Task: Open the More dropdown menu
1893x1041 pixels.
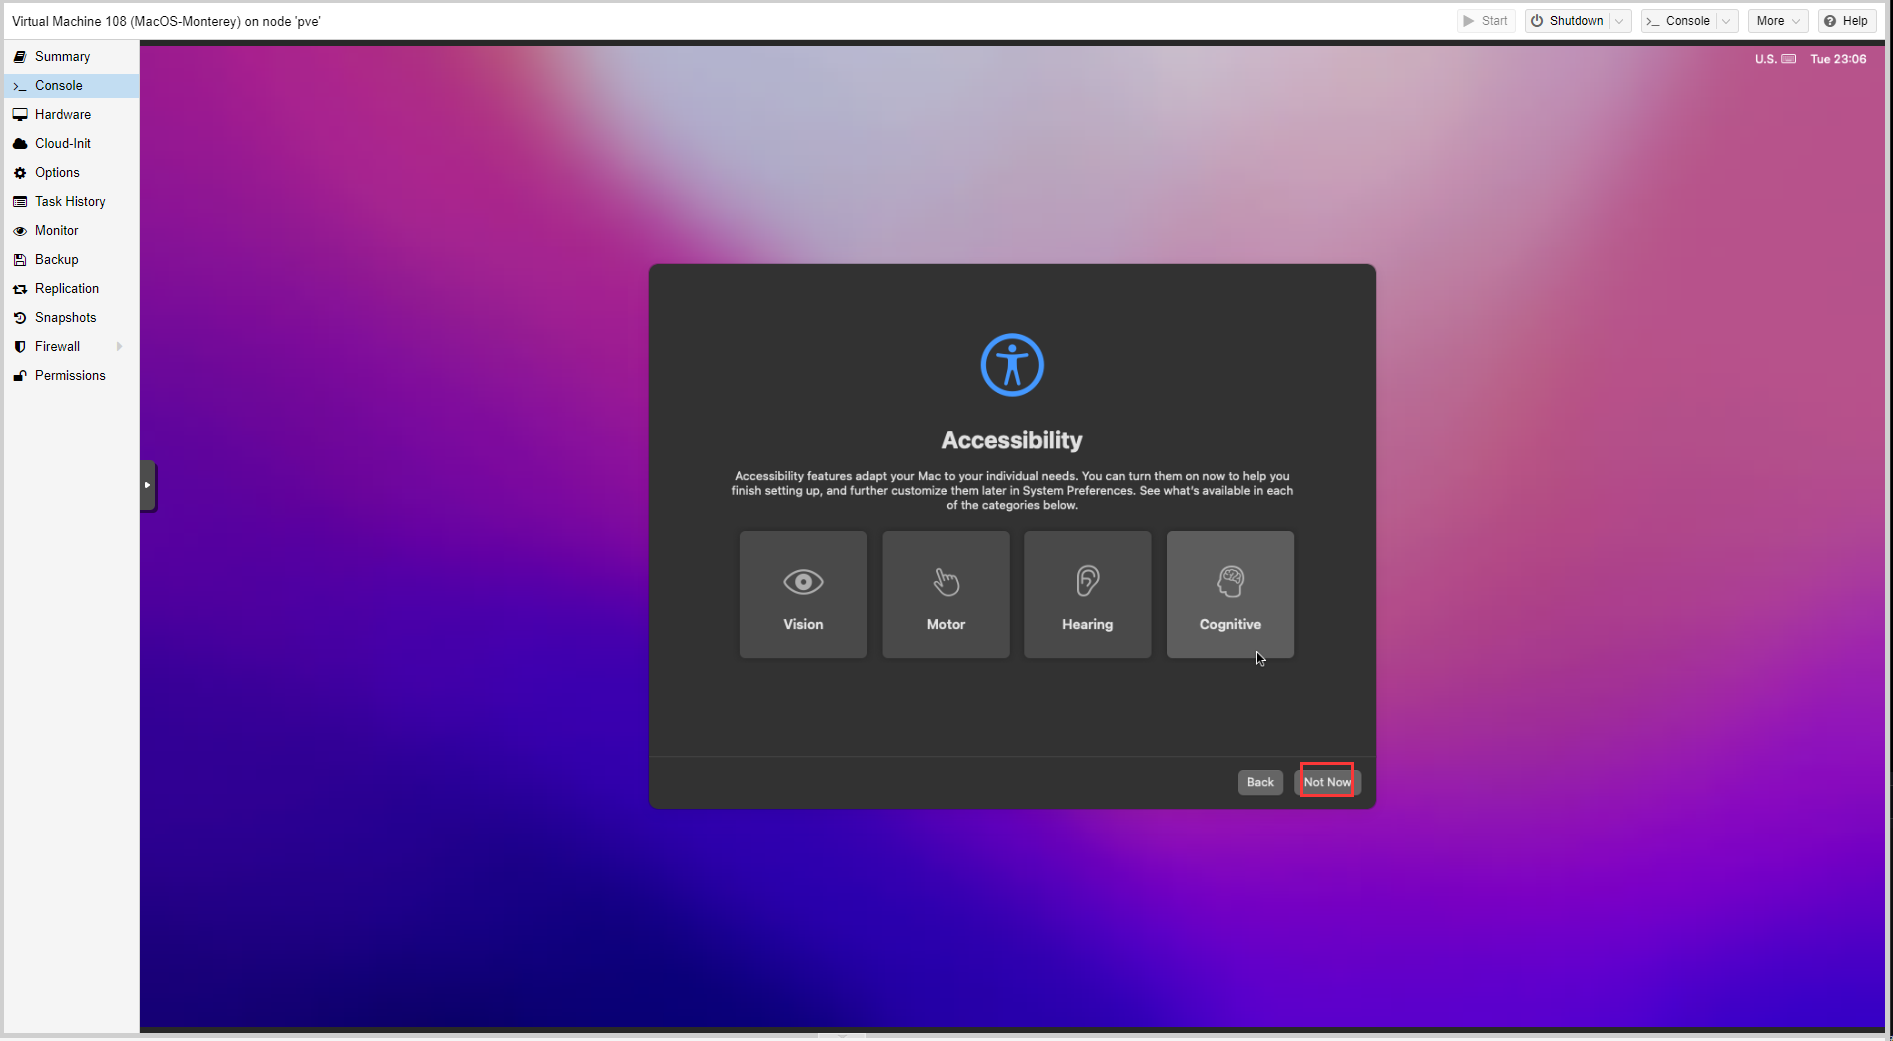Action: pos(1778,21)
